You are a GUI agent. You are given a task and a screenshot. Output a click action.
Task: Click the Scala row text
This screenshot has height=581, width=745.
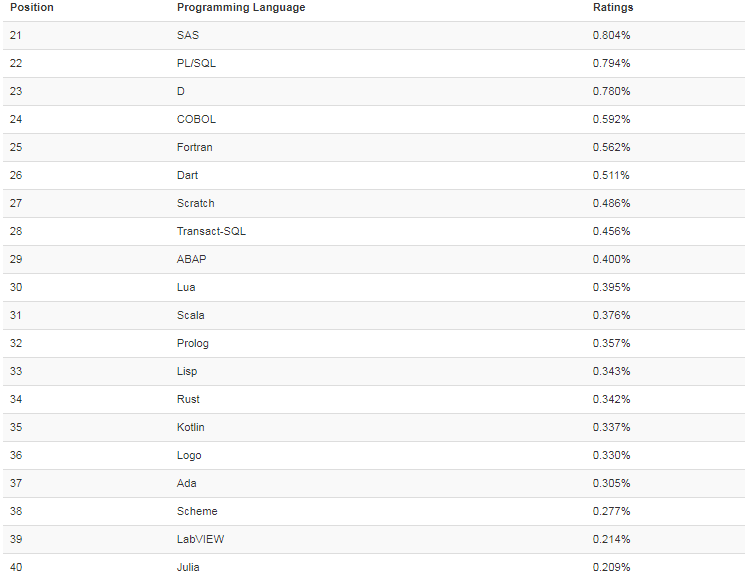coord(190,316)
